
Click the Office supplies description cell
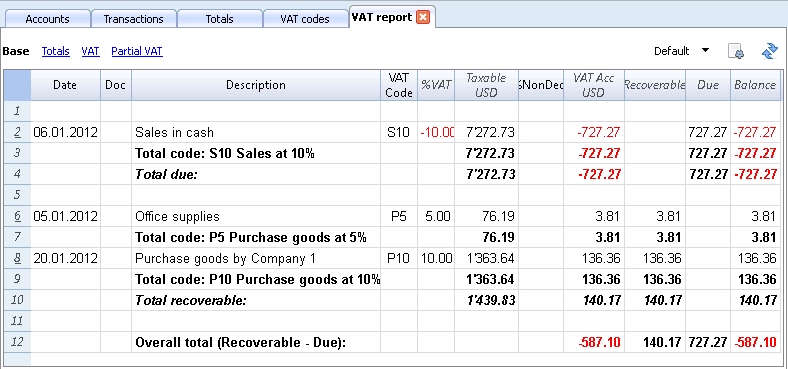tap(256, 216)
